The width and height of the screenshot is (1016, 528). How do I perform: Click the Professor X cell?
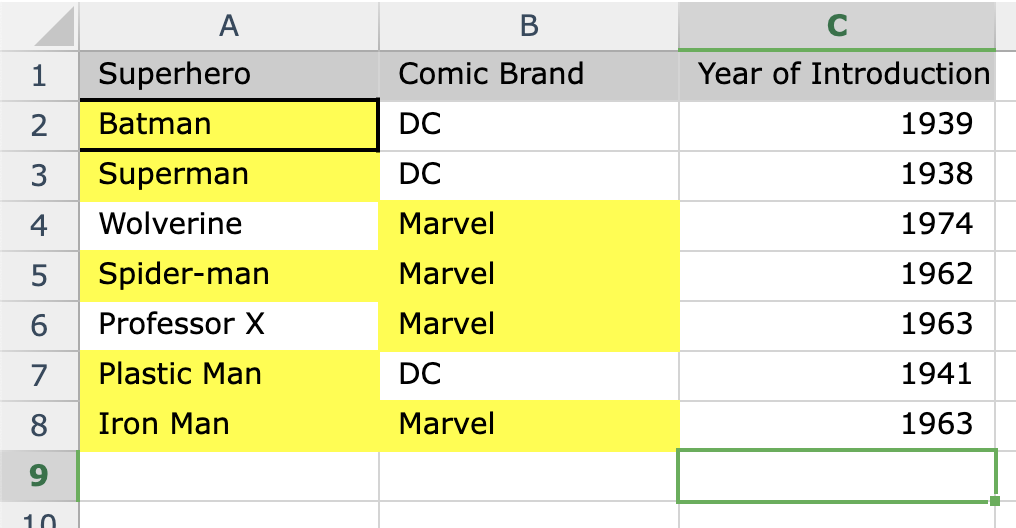click(x=229, y=325)
